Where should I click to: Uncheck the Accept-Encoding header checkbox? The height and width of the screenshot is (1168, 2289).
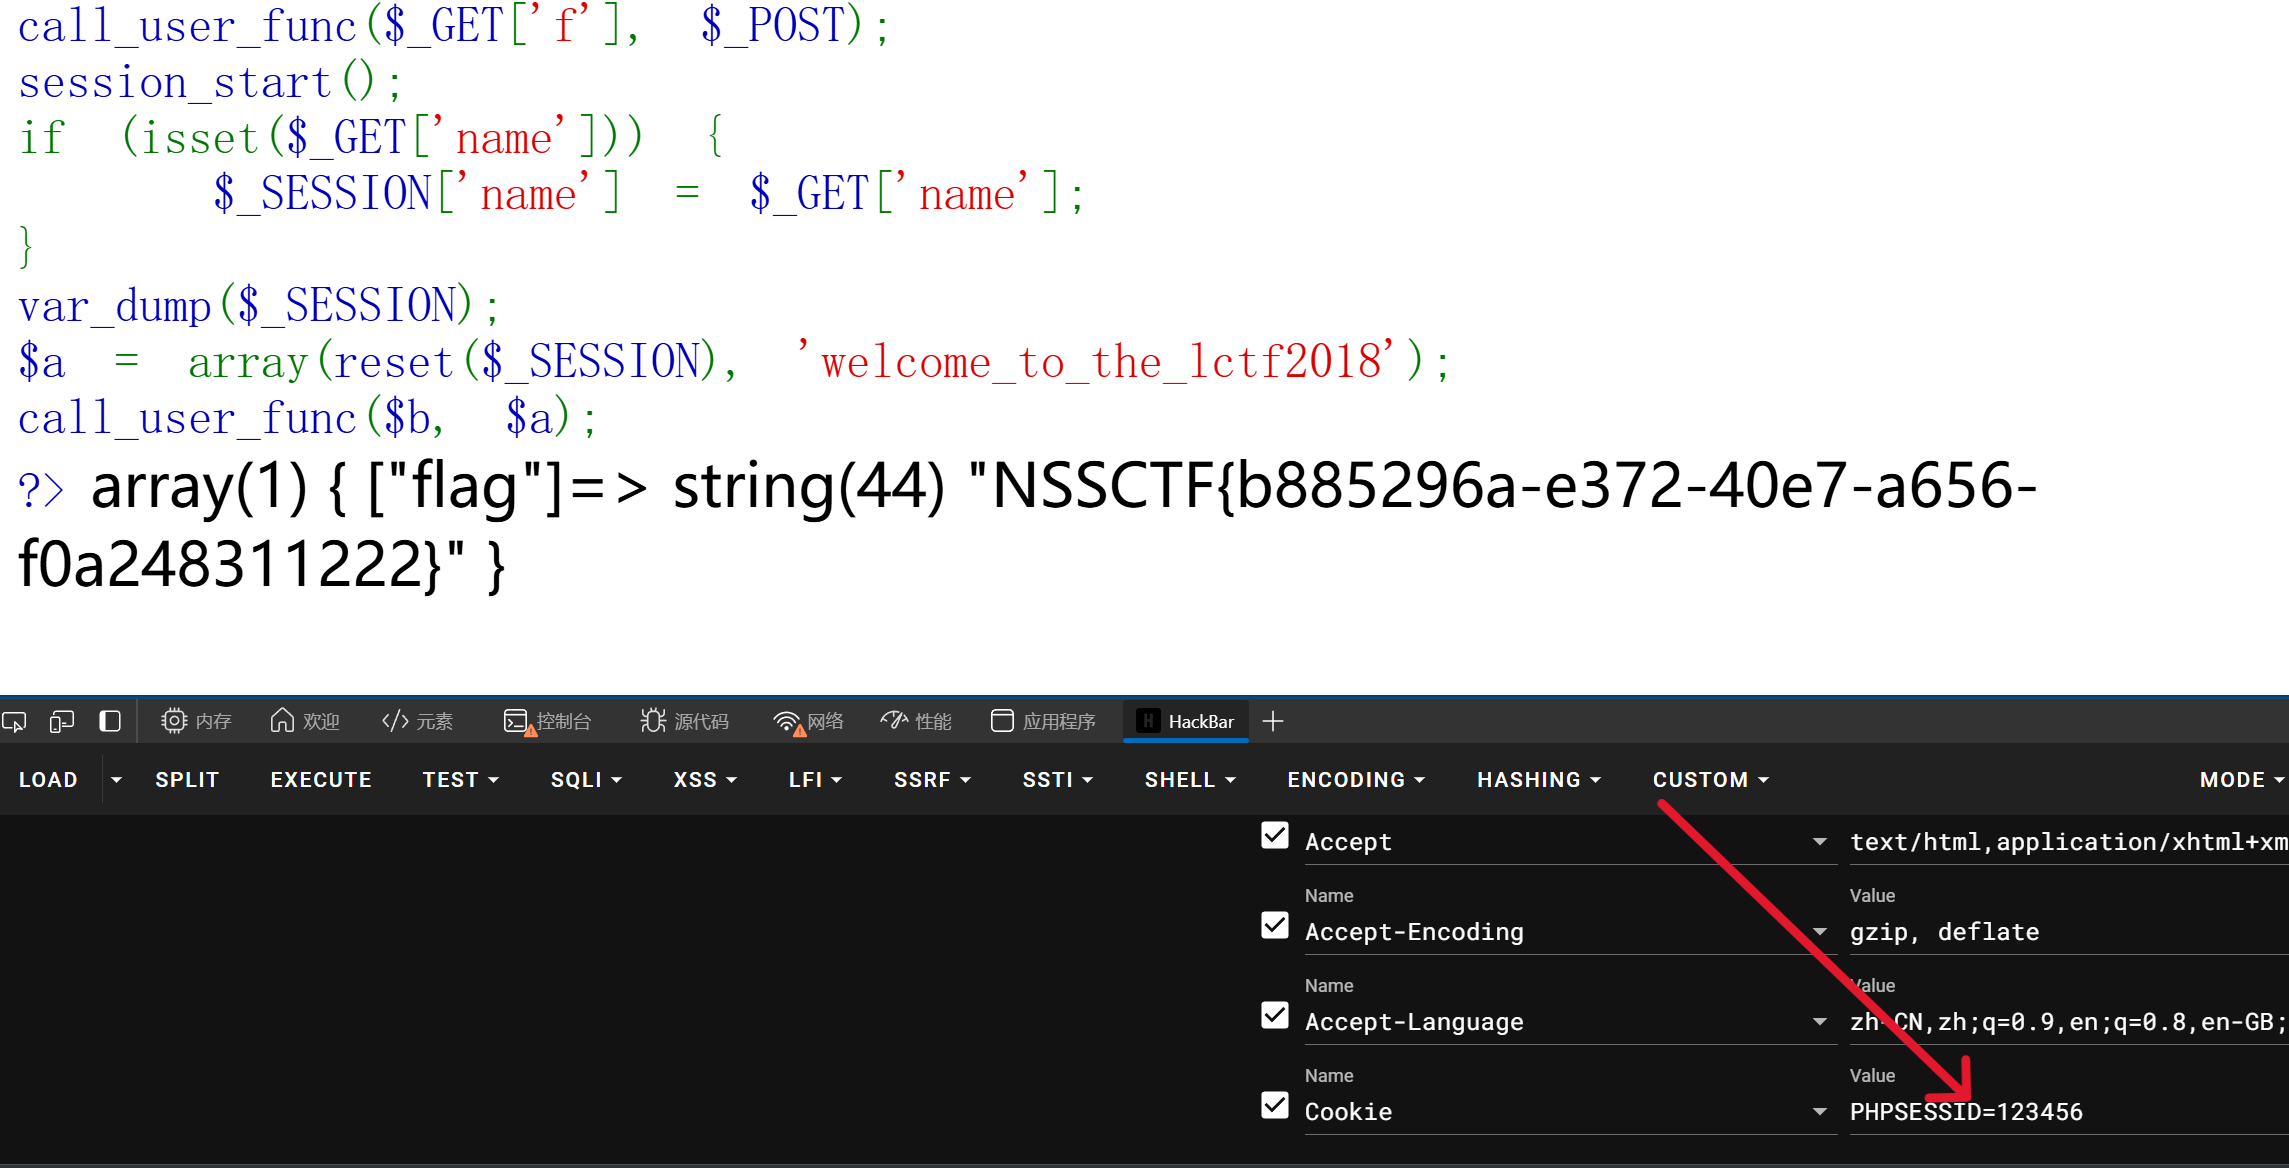[1275, 925]
